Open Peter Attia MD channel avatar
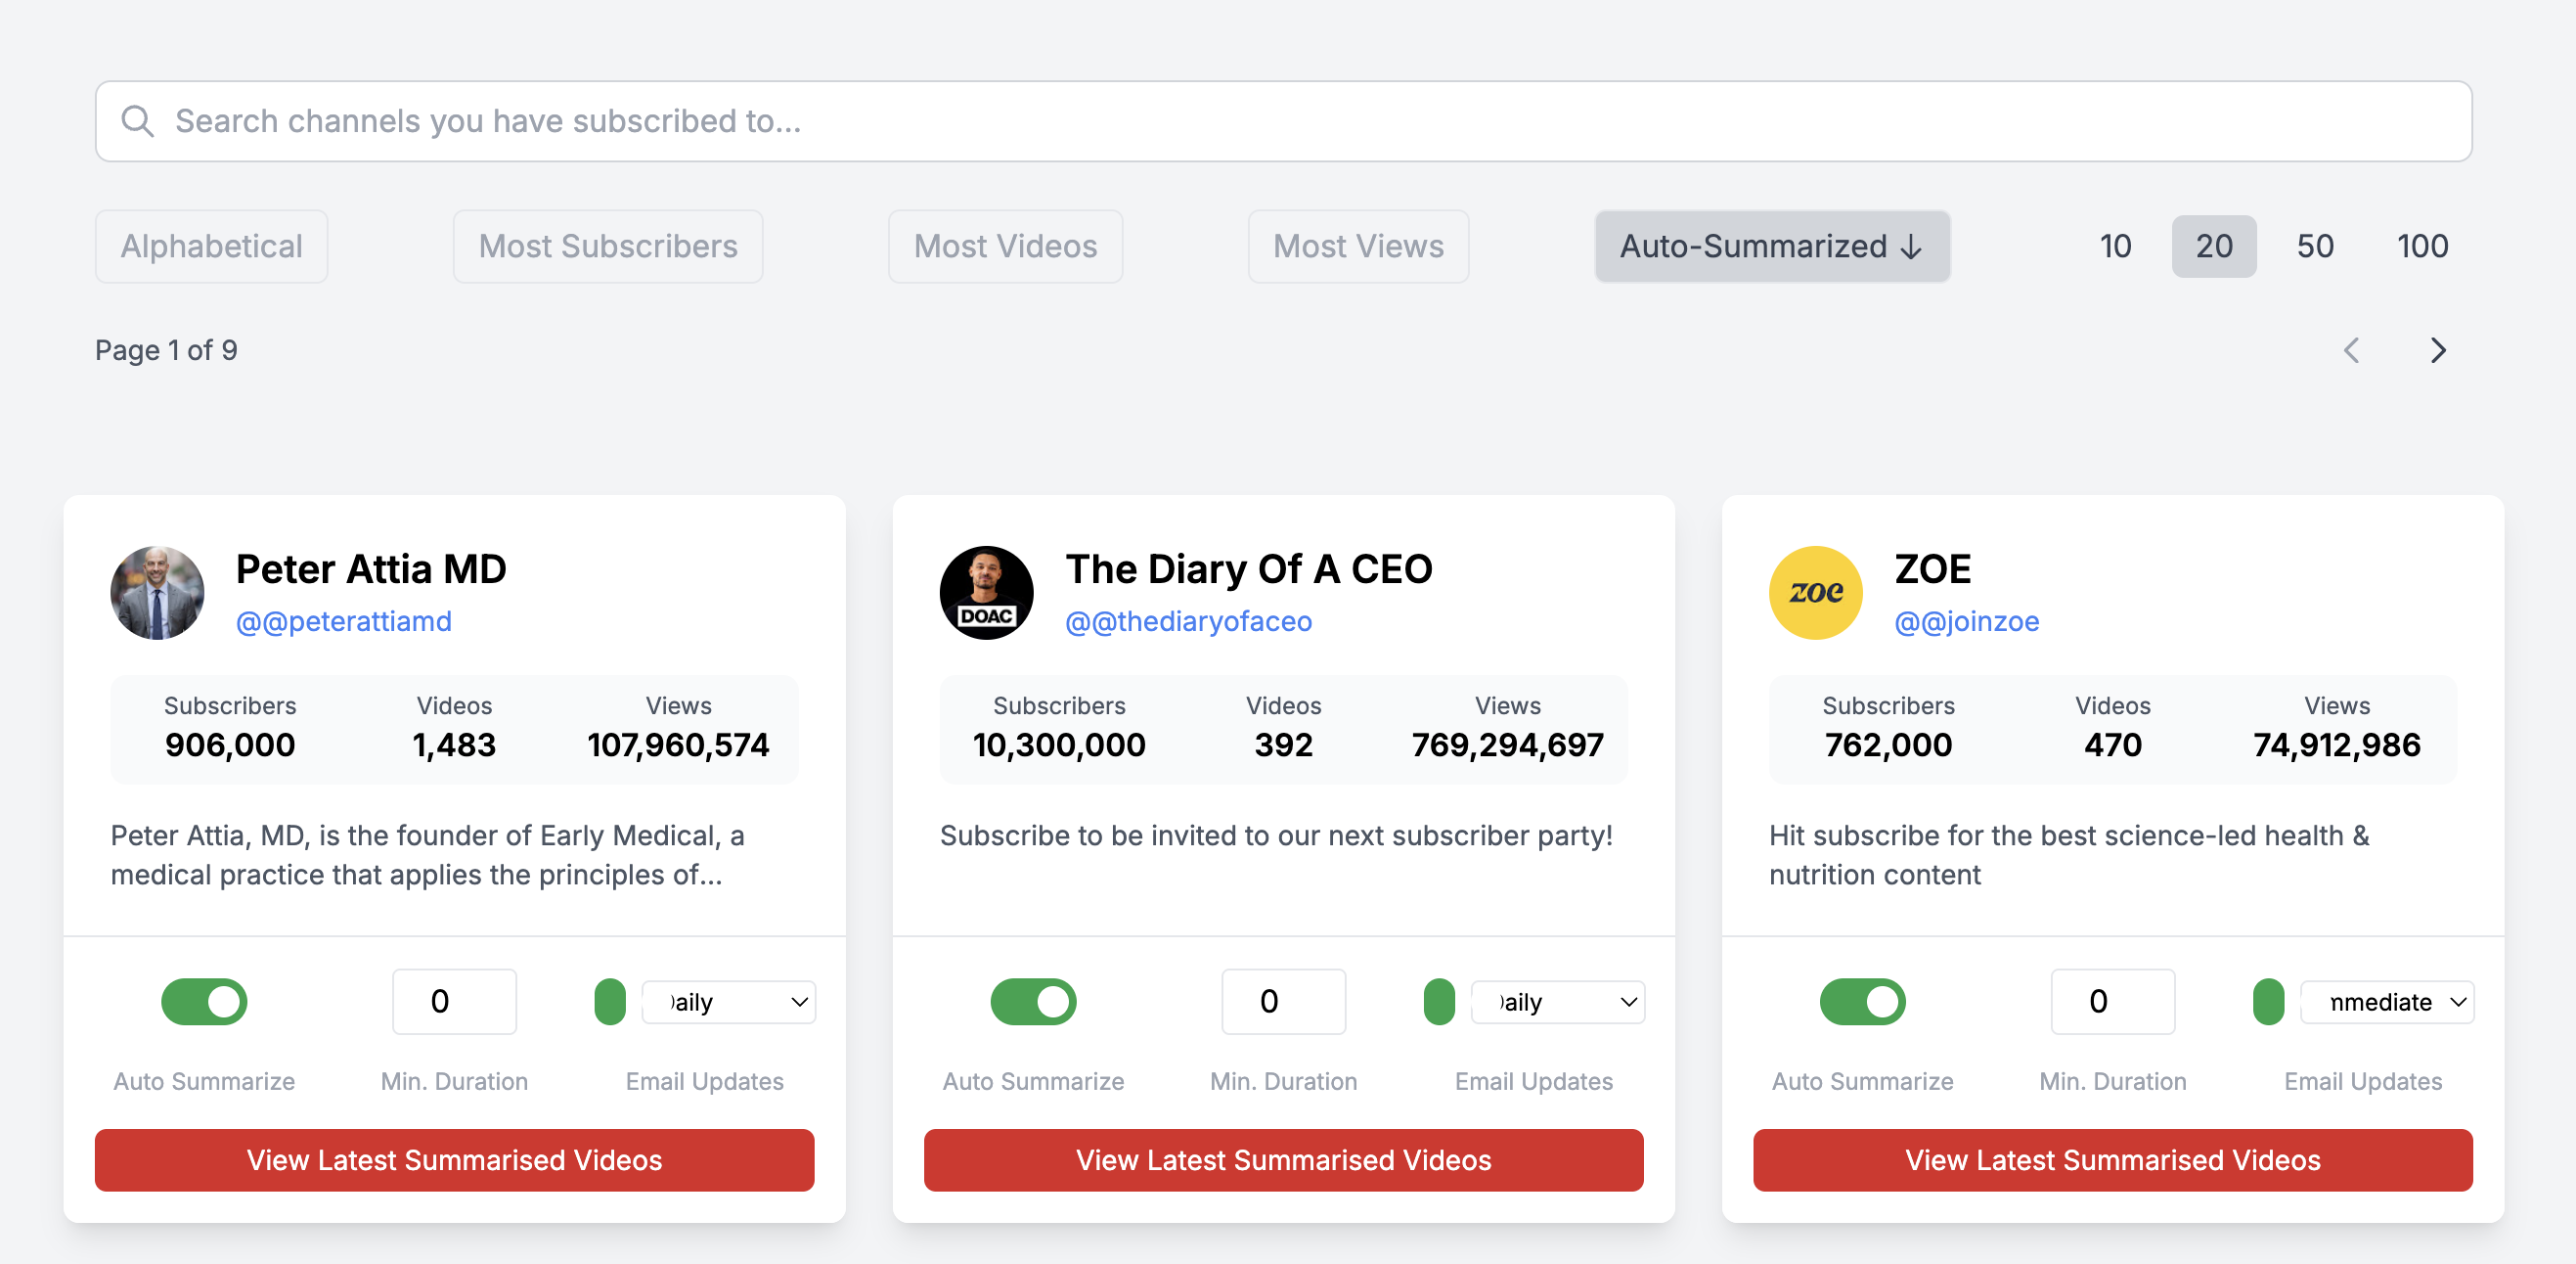This screenshot has height=1264, width=2576. pos(157,593)
